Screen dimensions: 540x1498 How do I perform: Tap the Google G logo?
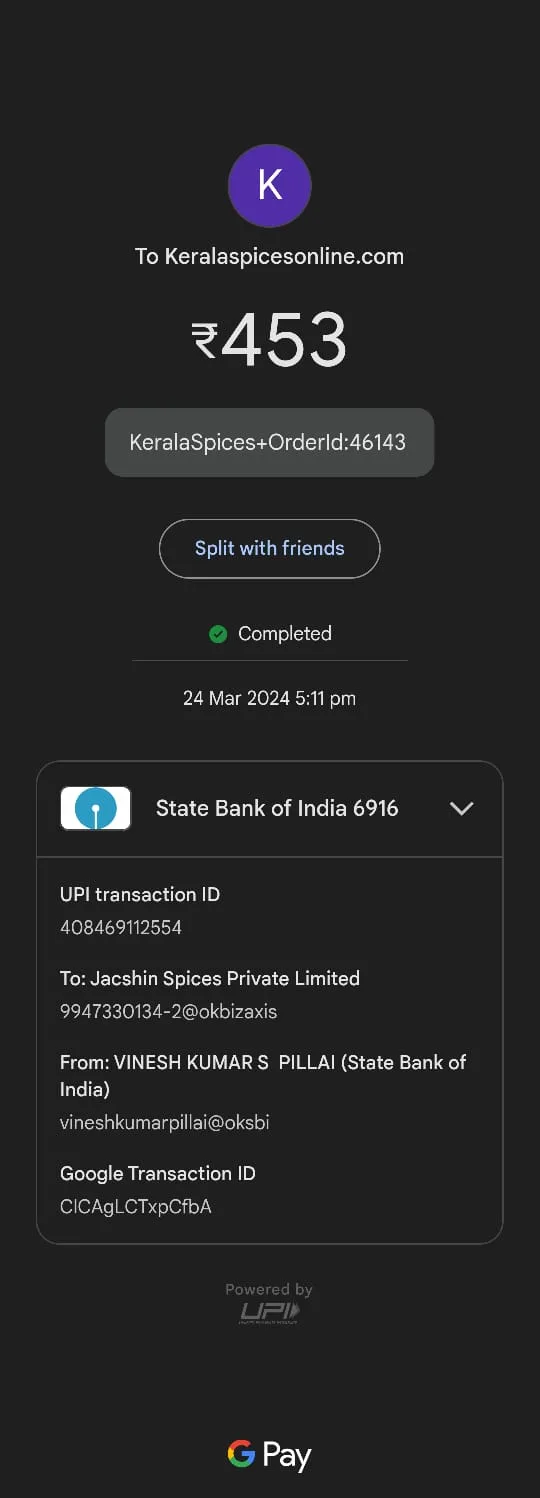point(241,1453)
